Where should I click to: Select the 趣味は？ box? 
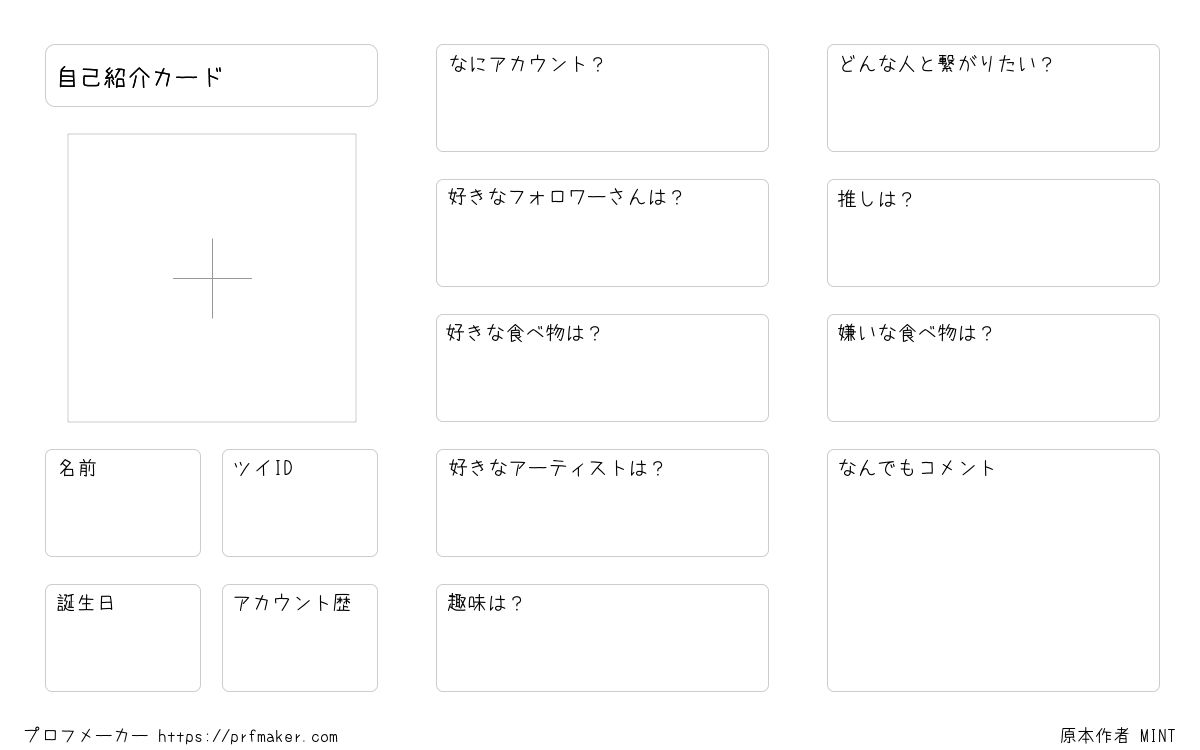(x=602, y=638)
